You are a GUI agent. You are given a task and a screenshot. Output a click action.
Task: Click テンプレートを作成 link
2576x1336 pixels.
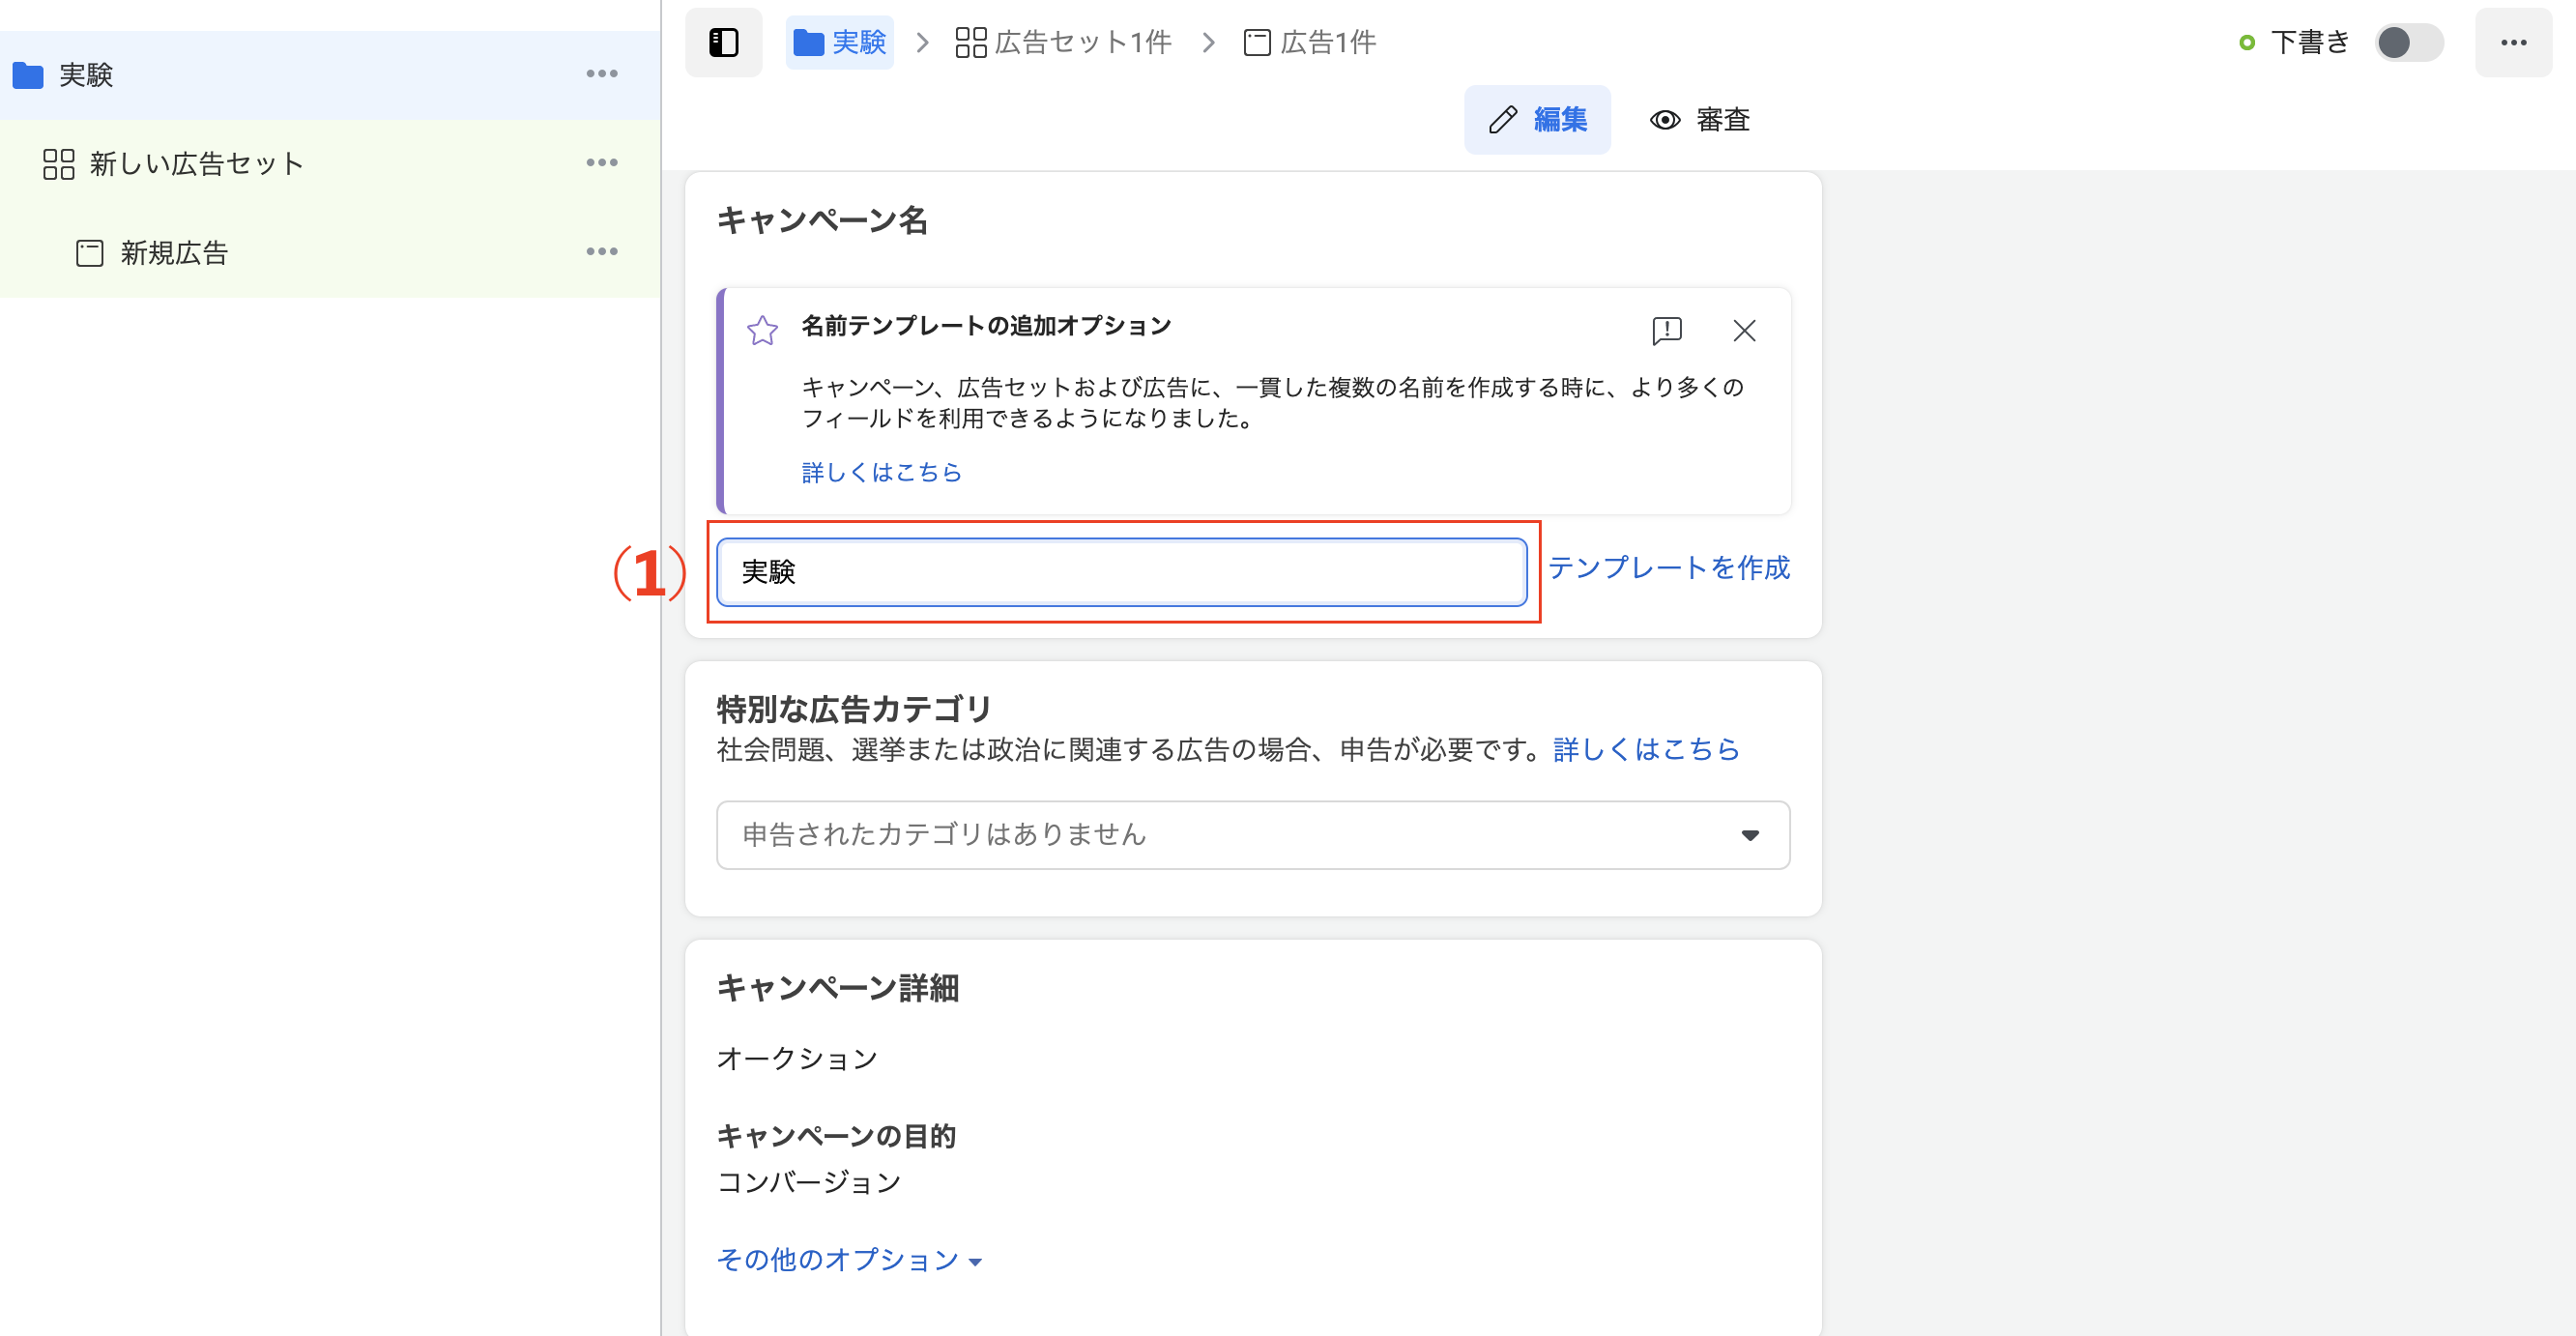1668,568
